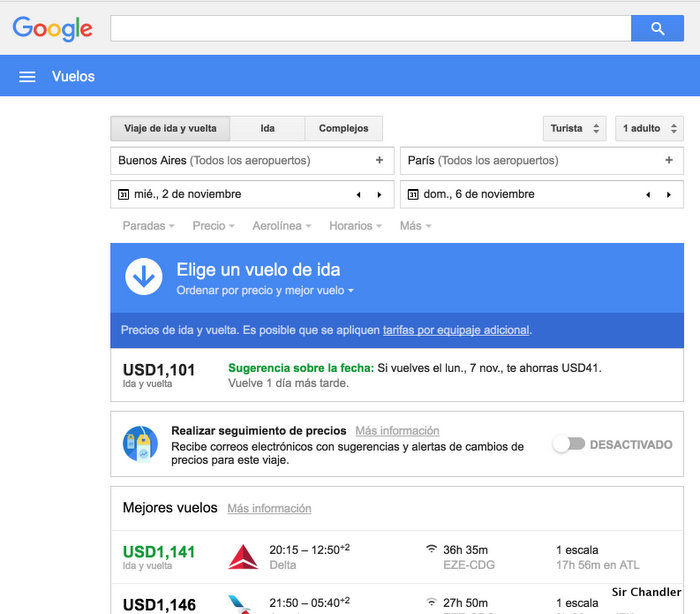Click the Delta airline logo
The width and height of the screenshot is (700, 614).
point(243,557)
